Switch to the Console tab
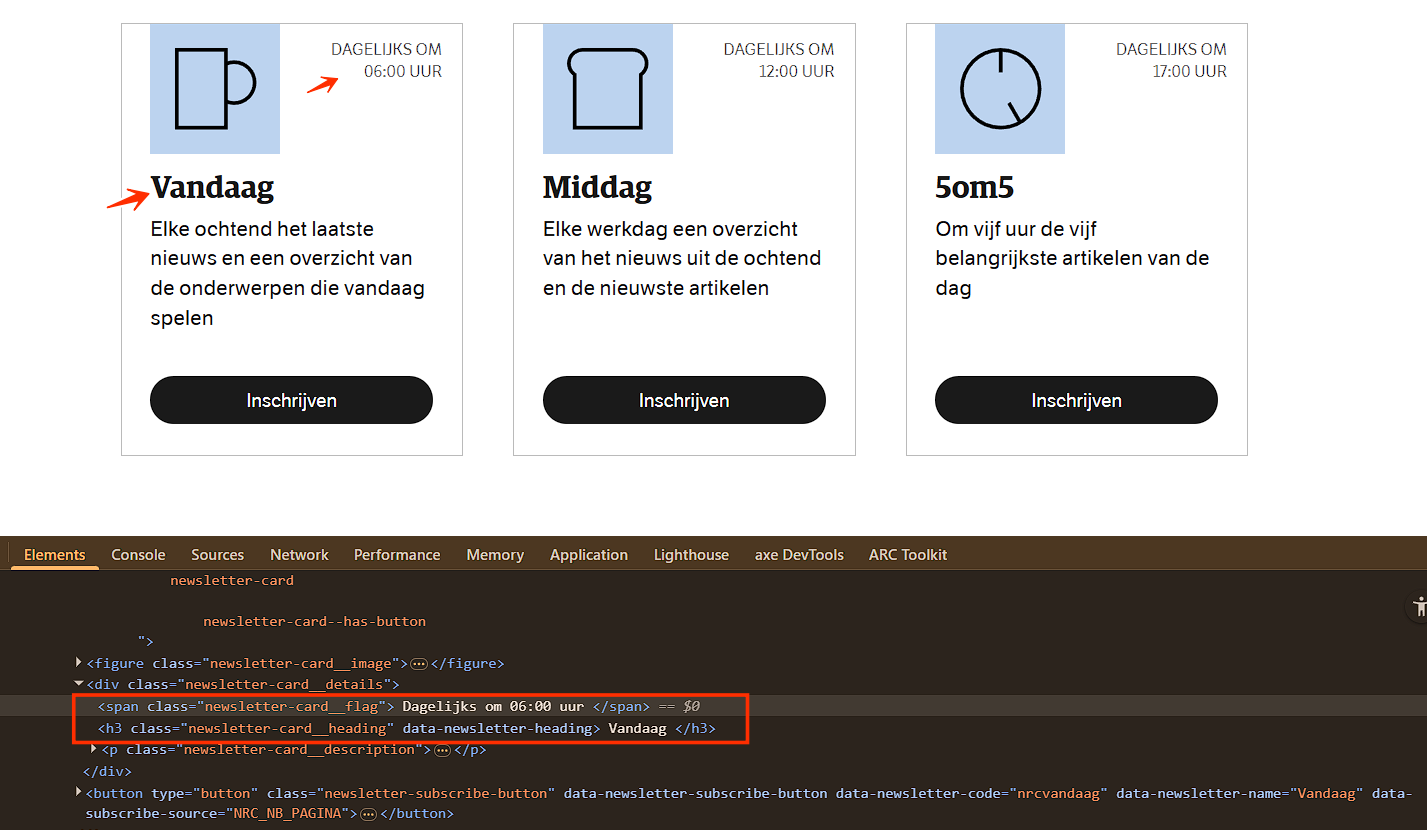Screen dimensions: 1427x830 click(138, 555)
